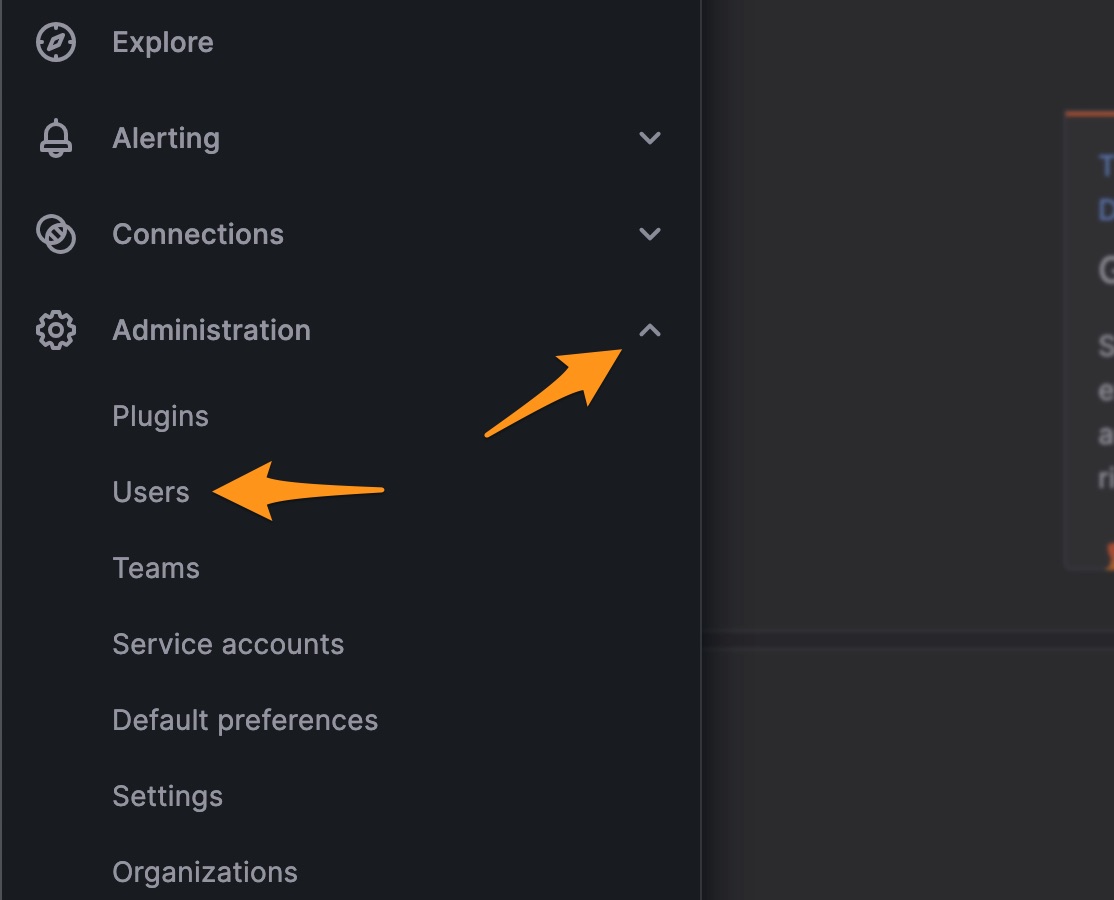Screen dimensions: 1114x900
Task: Click the Administration gear icon
Action: click(56, 330)
